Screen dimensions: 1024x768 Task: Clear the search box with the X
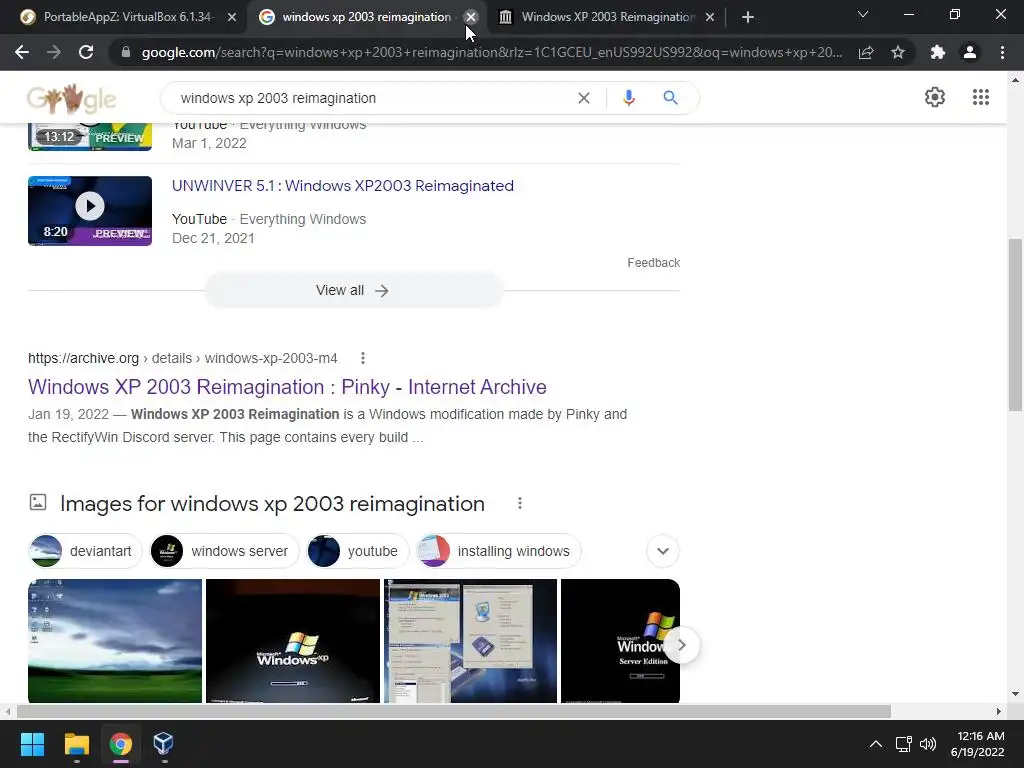[584, 98]
